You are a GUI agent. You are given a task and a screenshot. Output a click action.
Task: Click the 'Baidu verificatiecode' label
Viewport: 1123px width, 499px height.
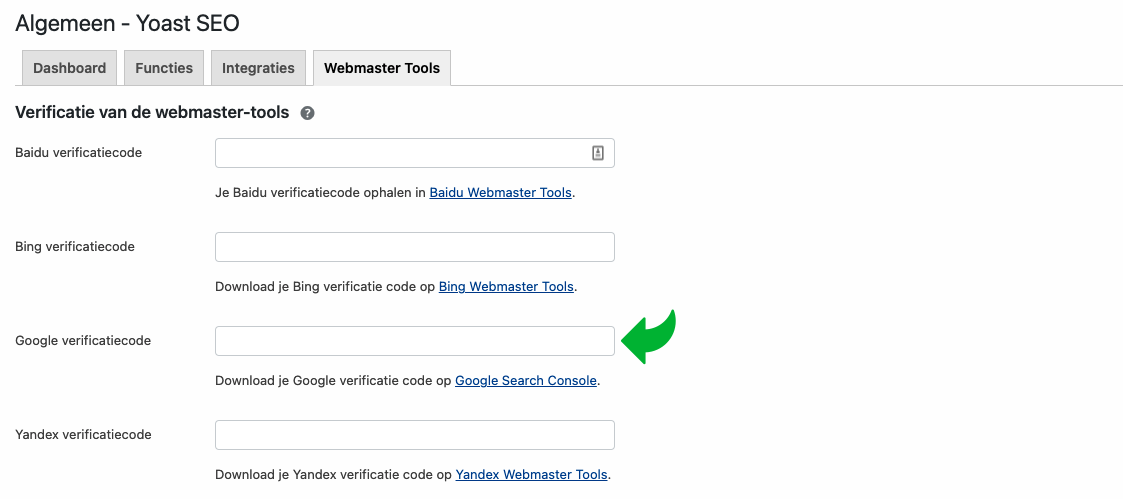(x=79, y=152)
